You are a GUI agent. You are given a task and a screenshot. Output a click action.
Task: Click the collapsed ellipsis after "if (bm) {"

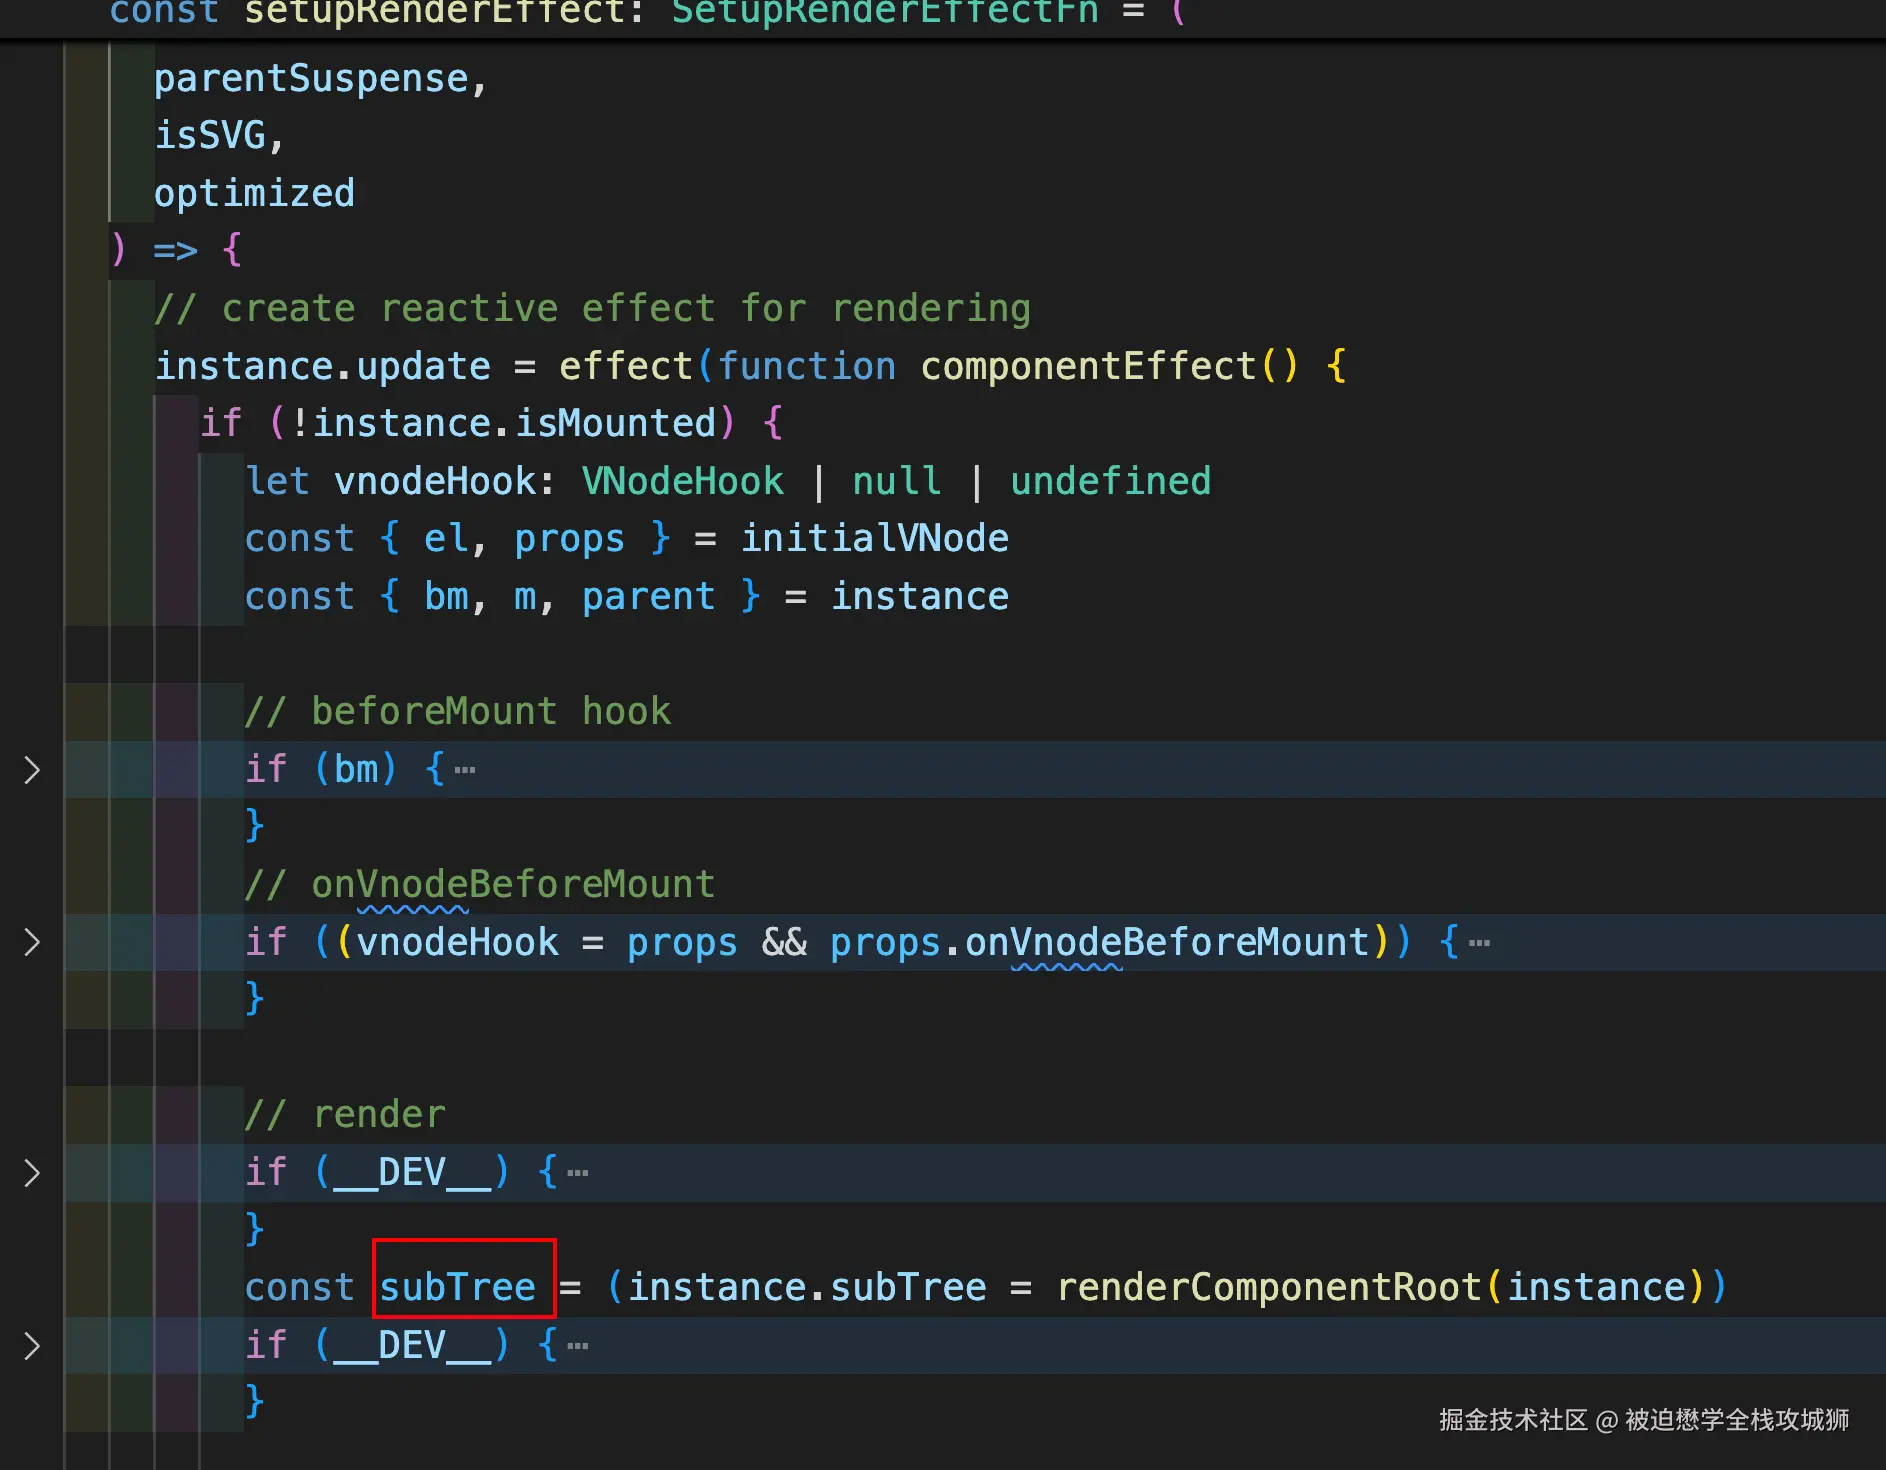[465, 770]
